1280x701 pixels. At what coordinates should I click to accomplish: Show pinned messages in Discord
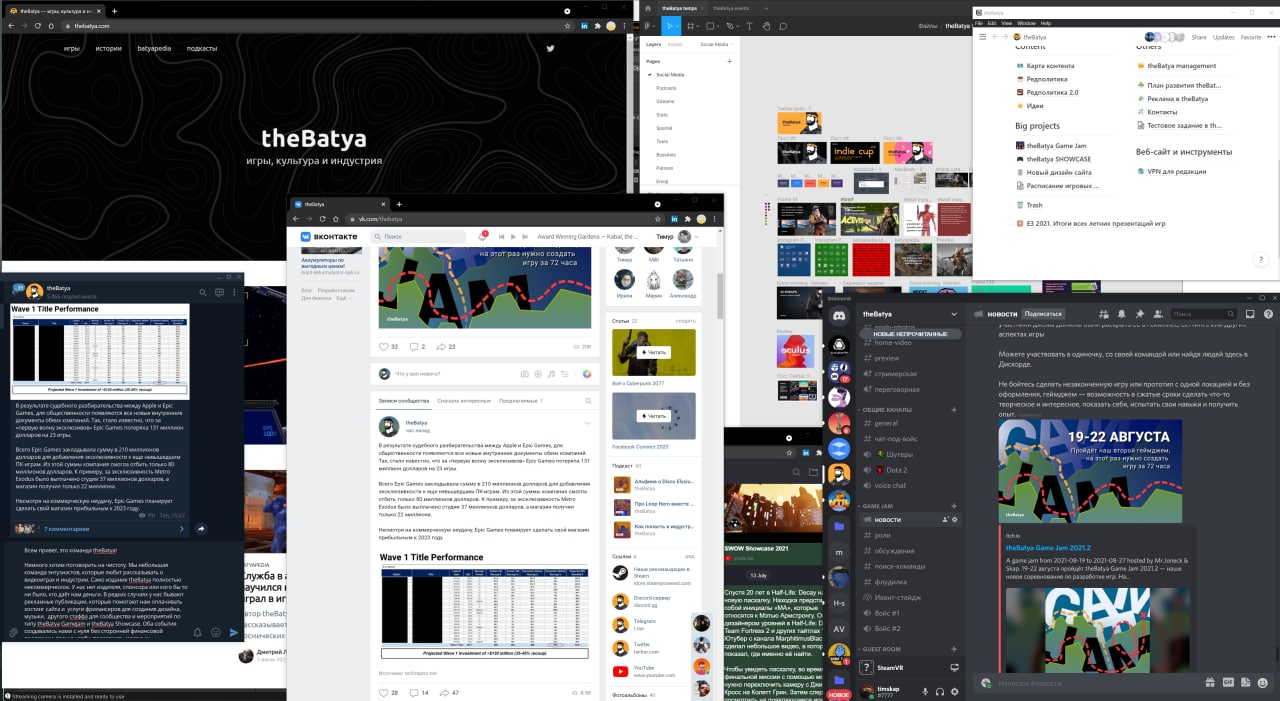1139,314
